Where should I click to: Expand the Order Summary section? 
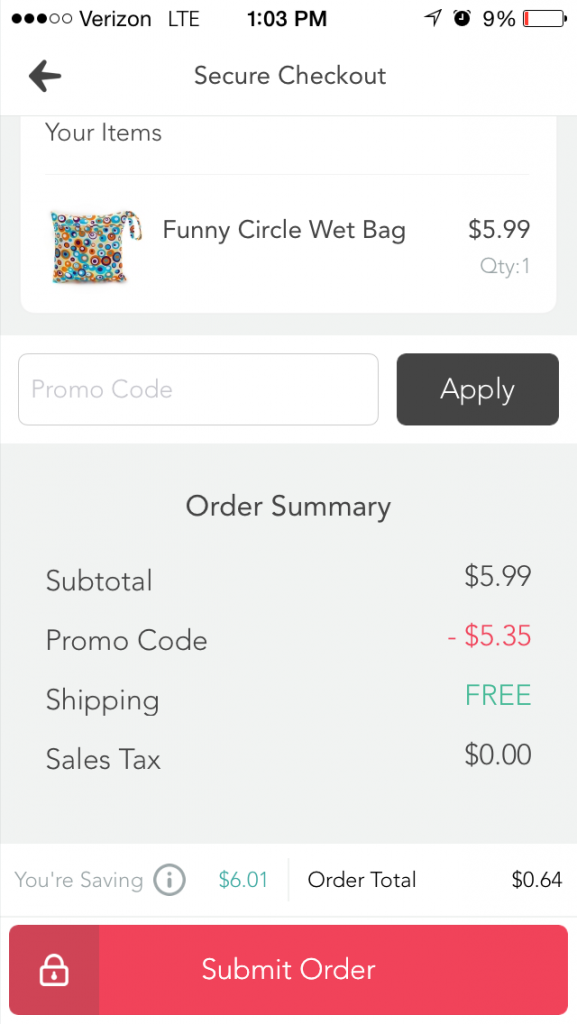tap(288, 506)
